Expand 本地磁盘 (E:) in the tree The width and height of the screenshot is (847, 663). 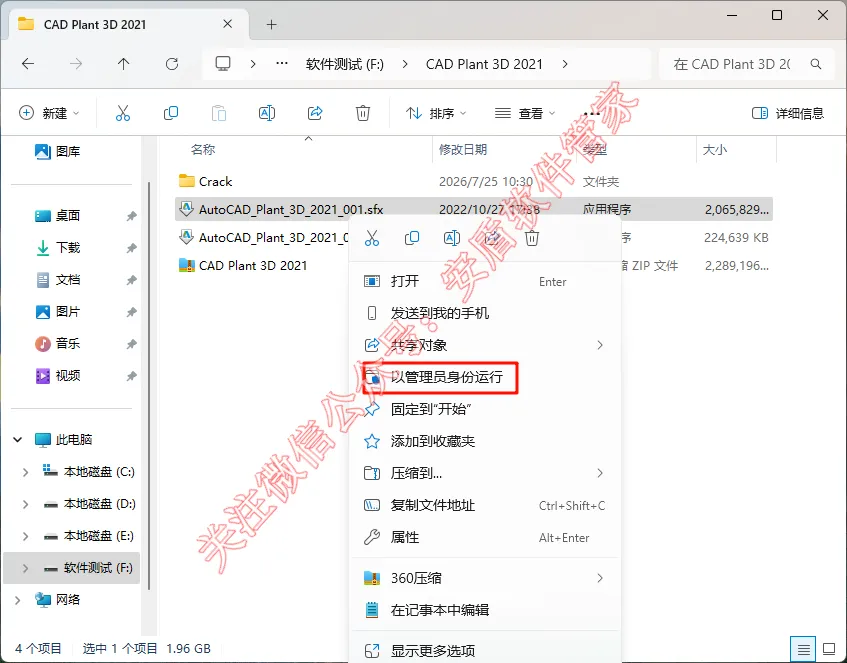click(25, 536)
